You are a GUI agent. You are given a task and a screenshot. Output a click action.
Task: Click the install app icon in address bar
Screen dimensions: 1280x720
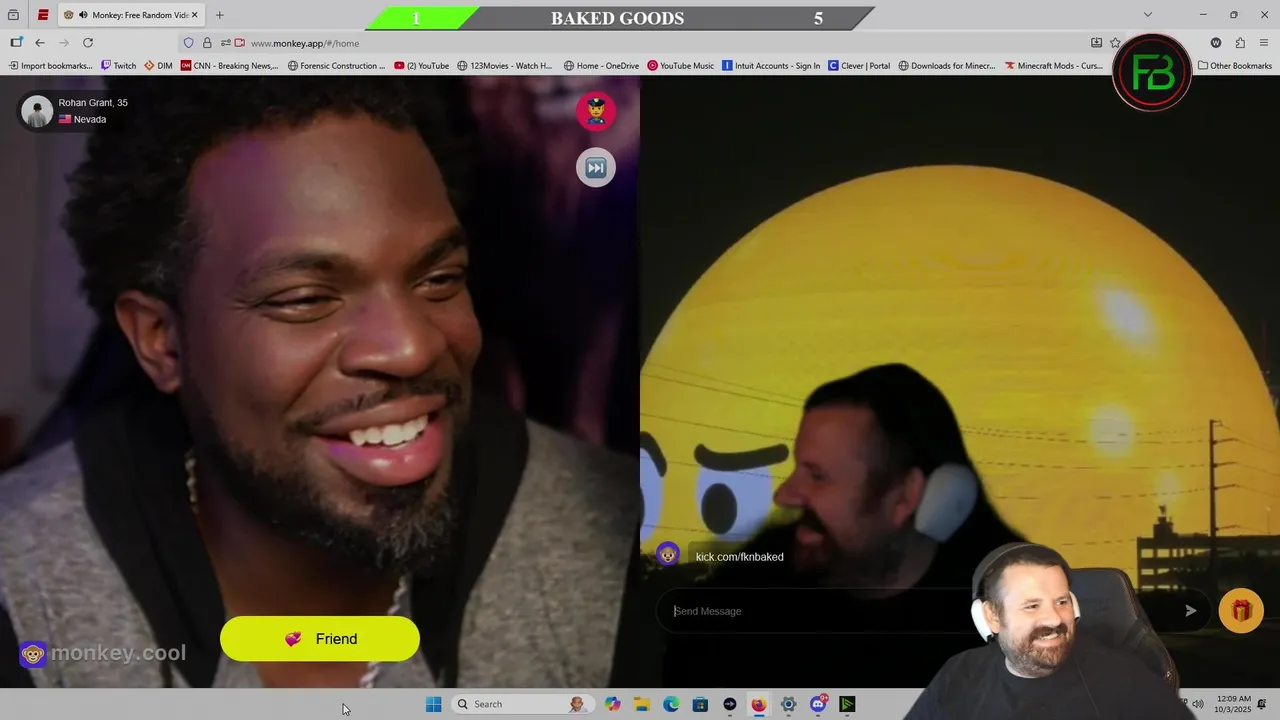tap(1096, 43)
